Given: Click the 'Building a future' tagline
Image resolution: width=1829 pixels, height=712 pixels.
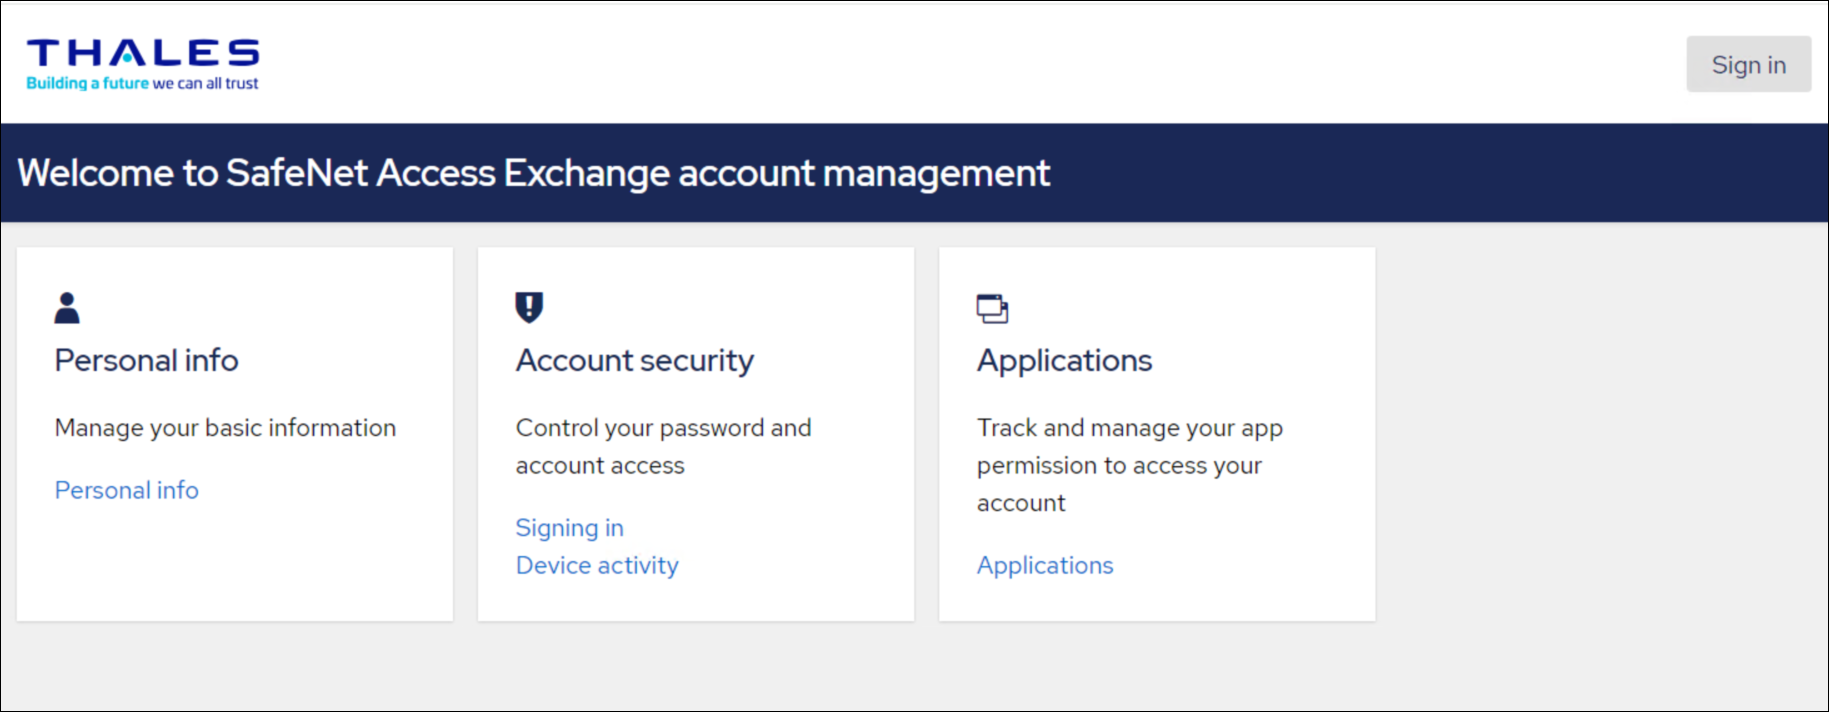Looking at the screenshot, I should [x=142, y=84].
